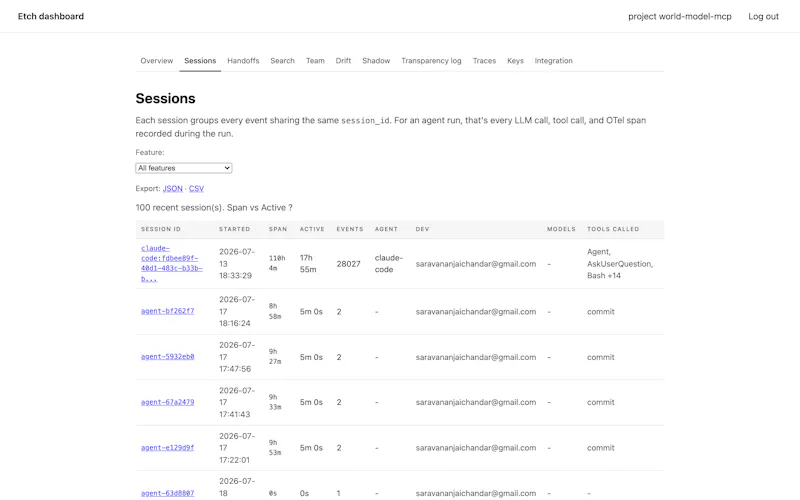Click the SPAN column header

coord(278,229)
